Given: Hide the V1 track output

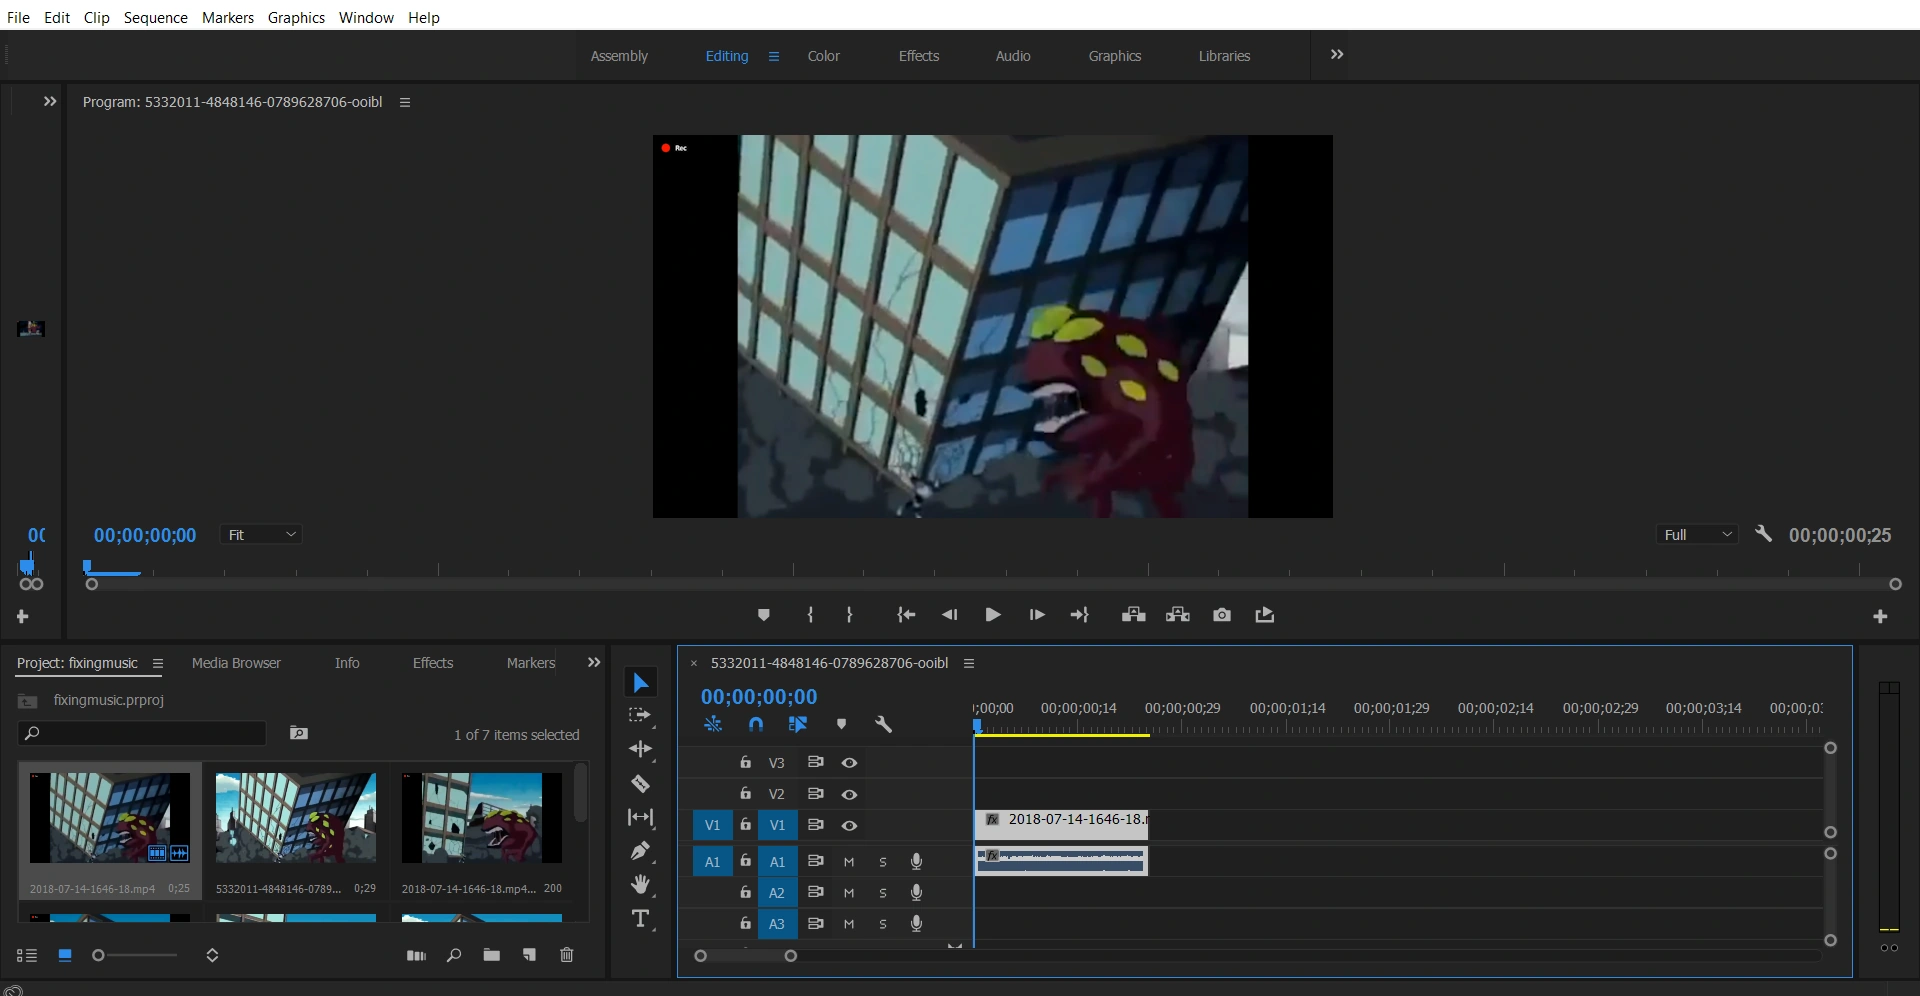Looking at the screenshot, I should pyautogui.click(x=849, y=826).
